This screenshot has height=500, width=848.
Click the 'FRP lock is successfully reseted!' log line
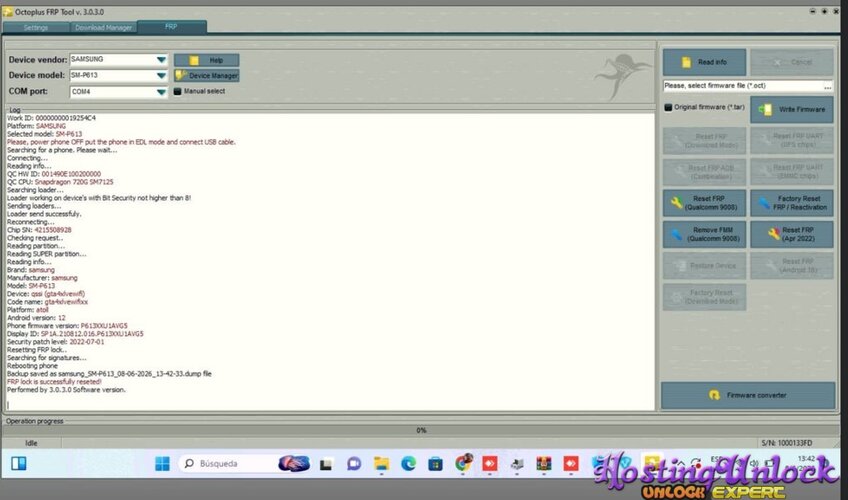coord(54,382)
